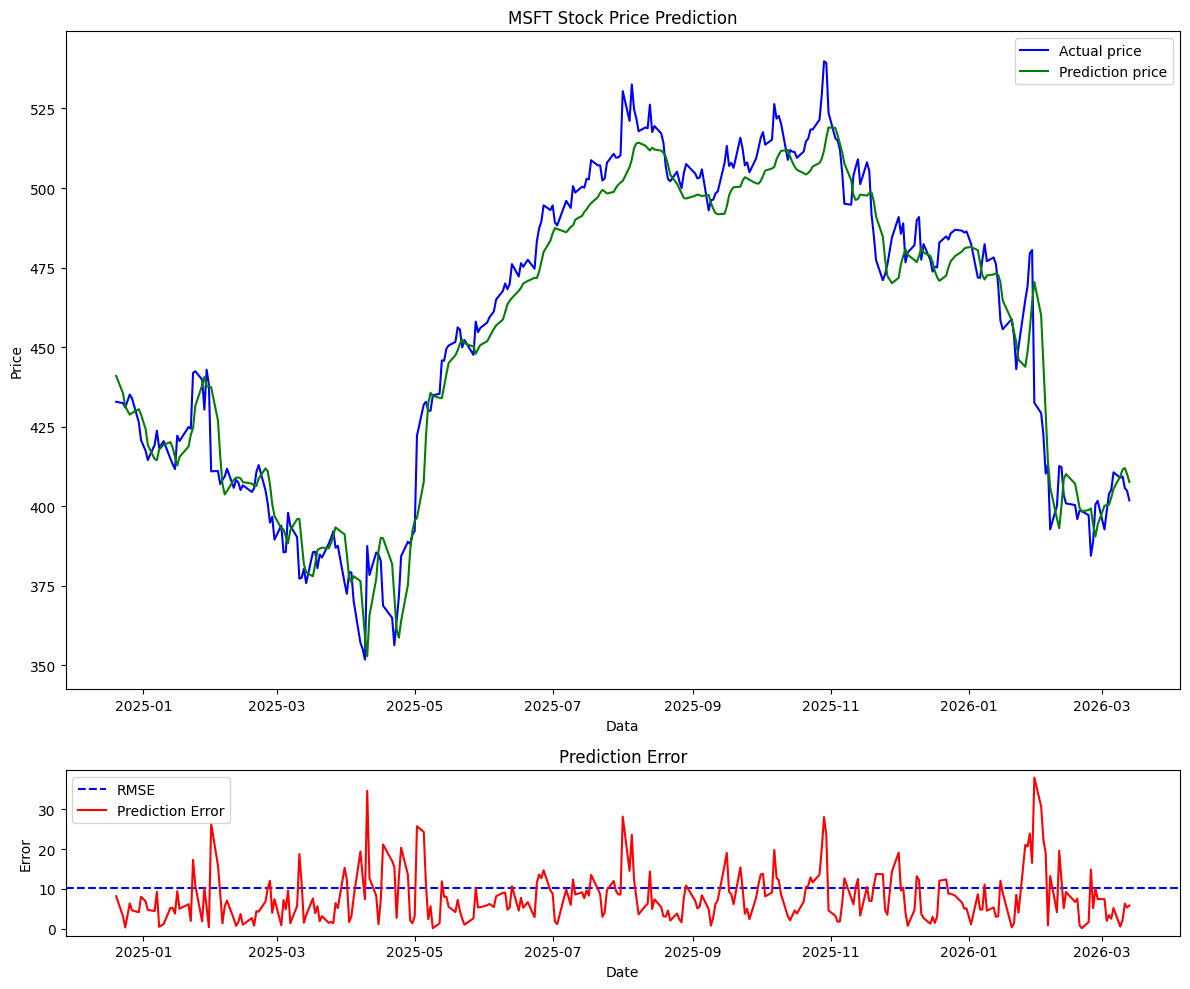The width and height of the screenshot is (1190, 989).
Task: Click the 'Prediction Error' subplot title
Action: click(x=622, y=757)
